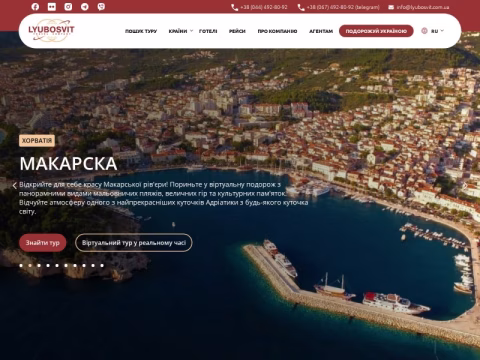Open the Facebook social icon
Screen dimensions: 480x360
click(x=35, y=7)
